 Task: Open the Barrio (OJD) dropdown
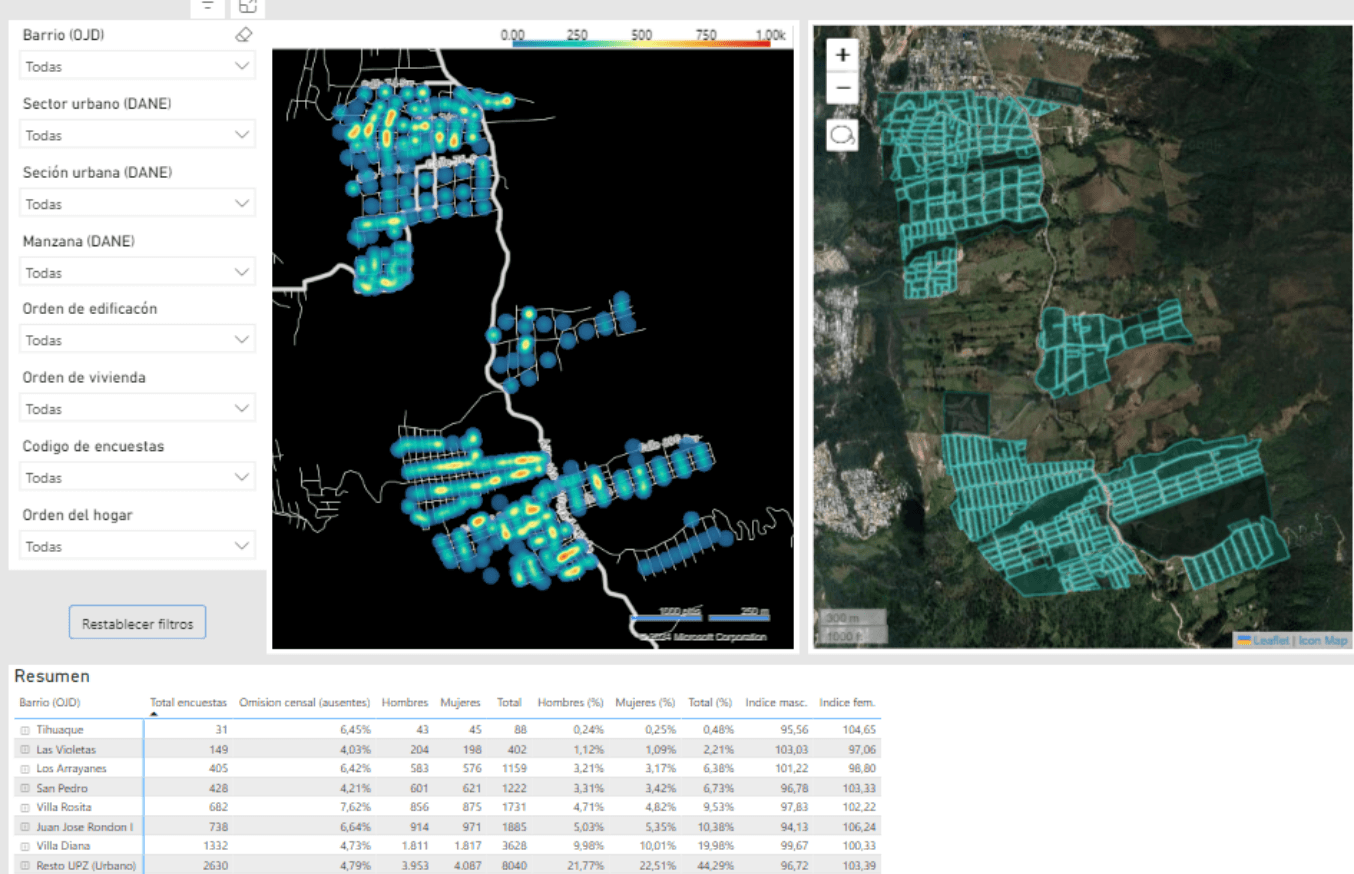click(137, 66)
